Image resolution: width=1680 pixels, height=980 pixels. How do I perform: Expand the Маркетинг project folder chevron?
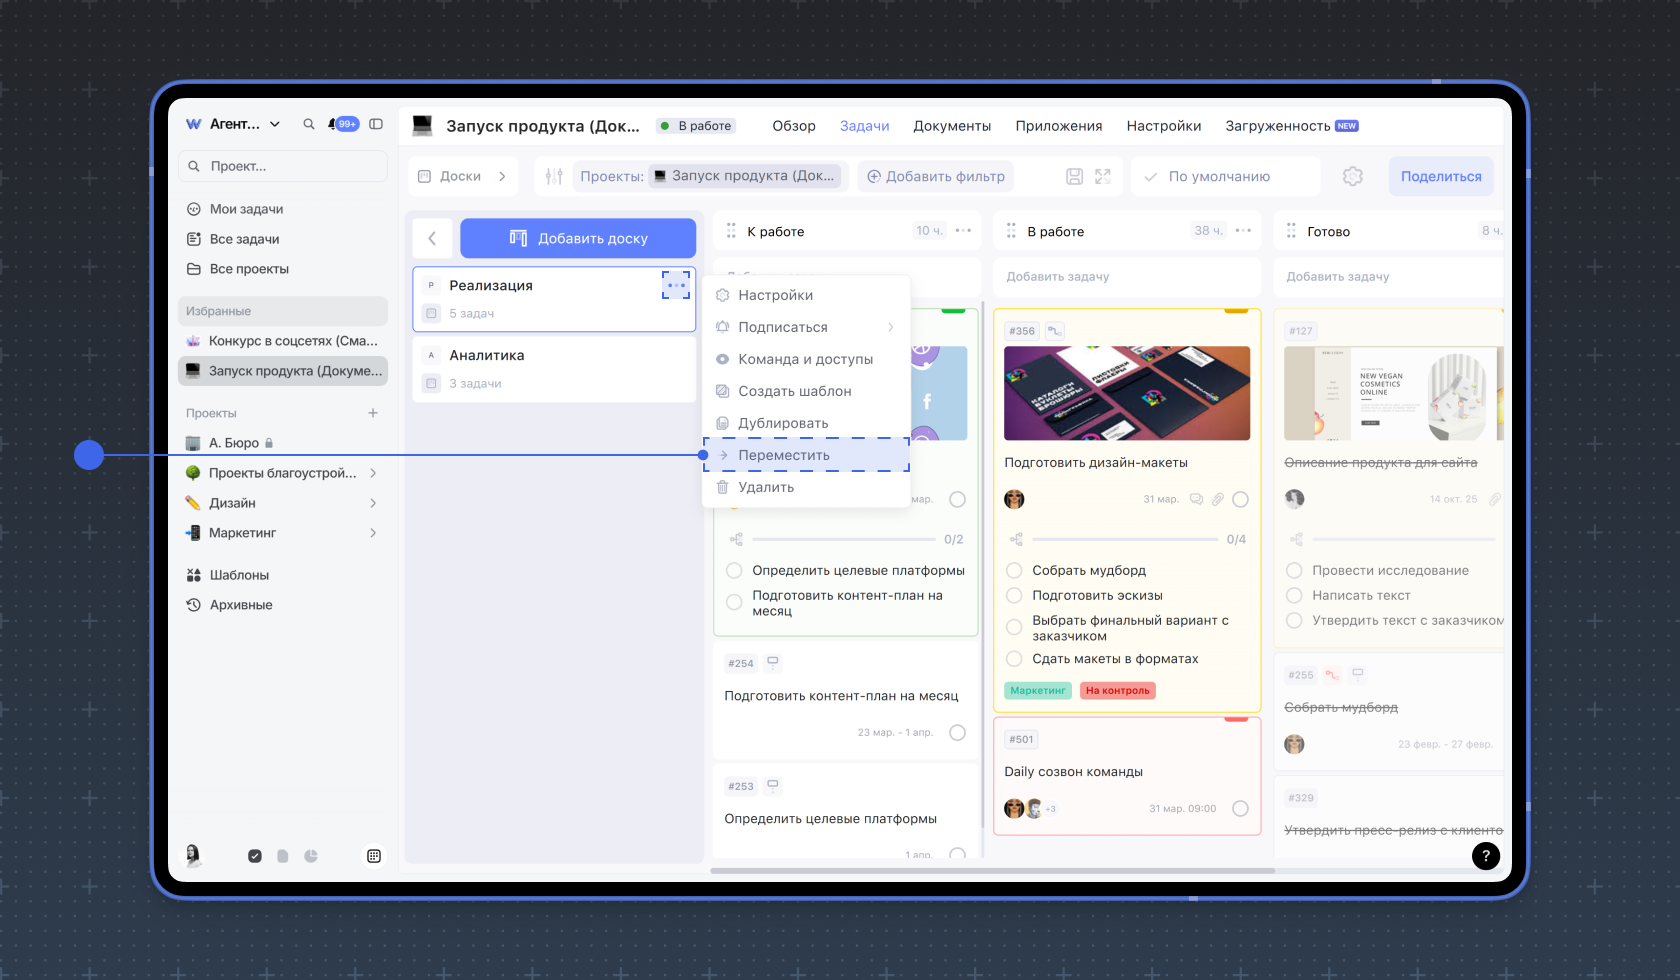click(373, 533)
